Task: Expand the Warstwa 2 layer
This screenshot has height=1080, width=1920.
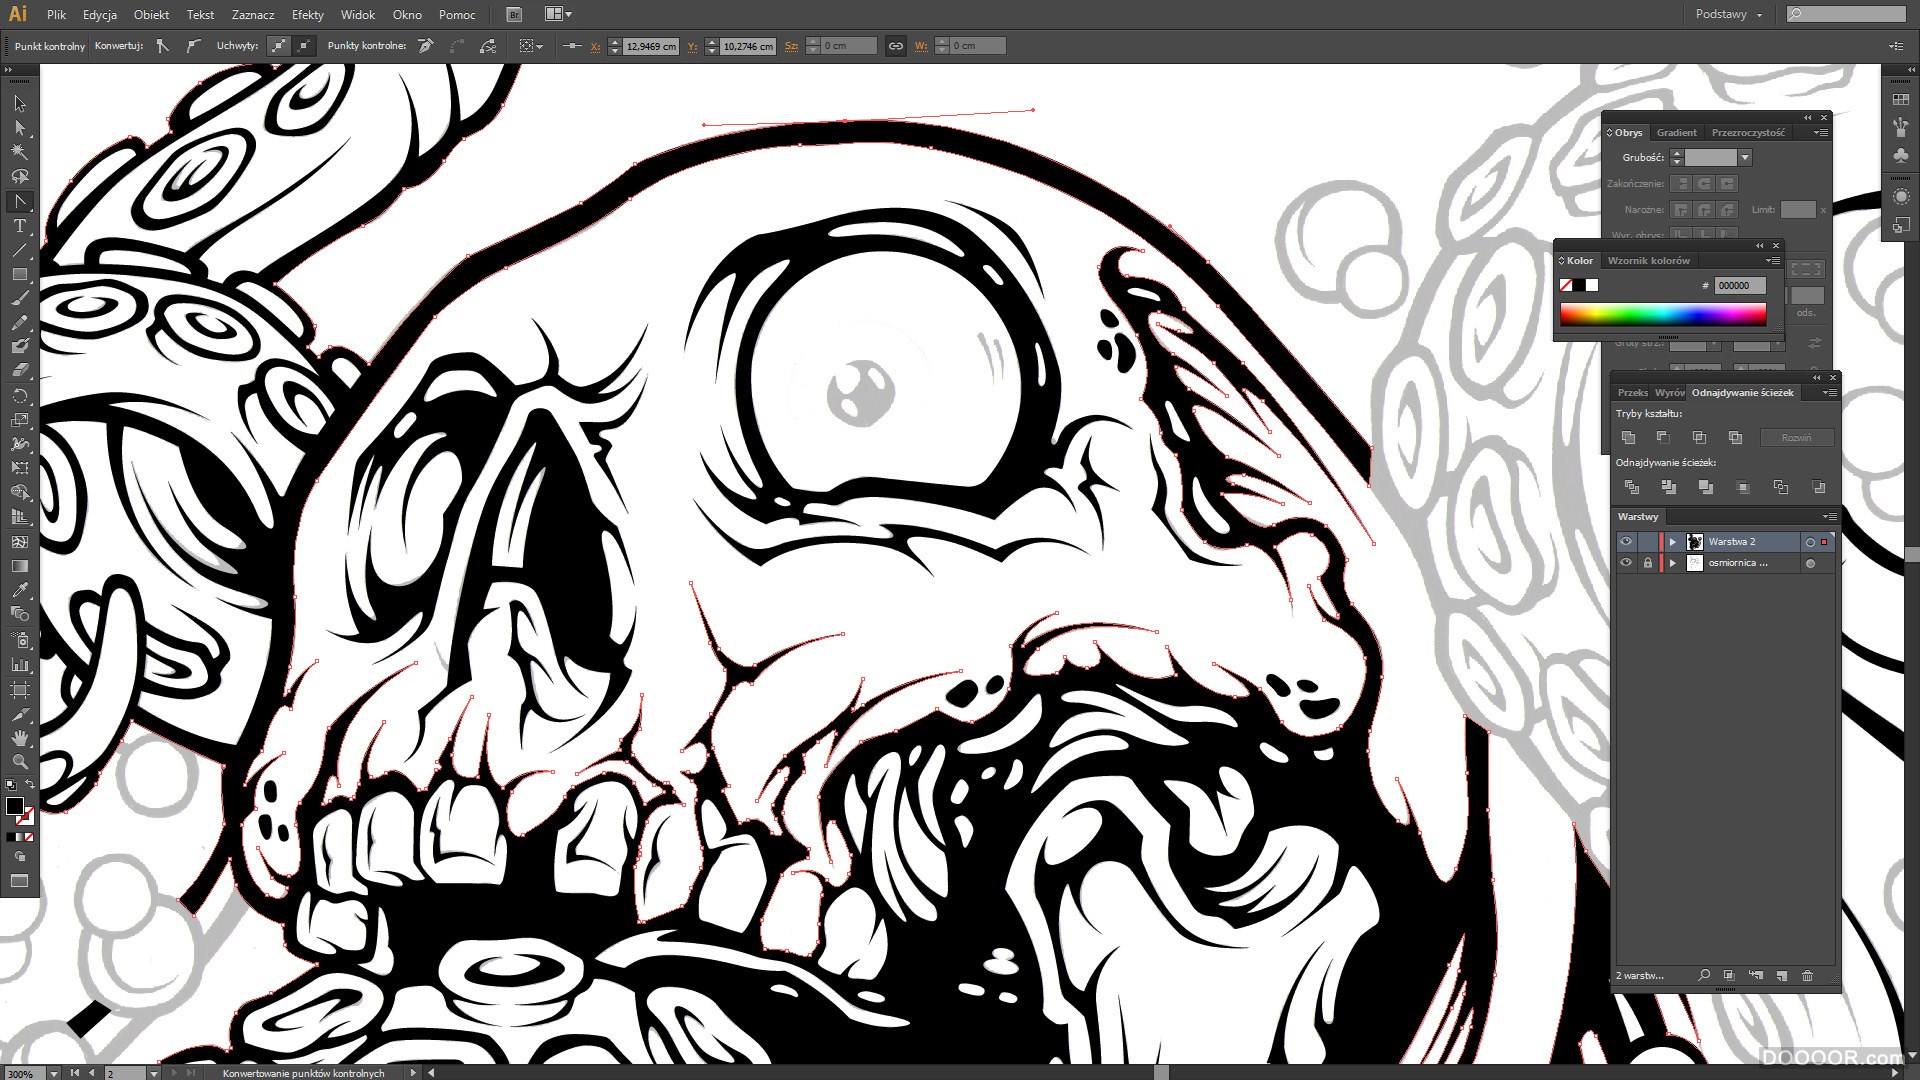Action: (x=1672, y=542)
